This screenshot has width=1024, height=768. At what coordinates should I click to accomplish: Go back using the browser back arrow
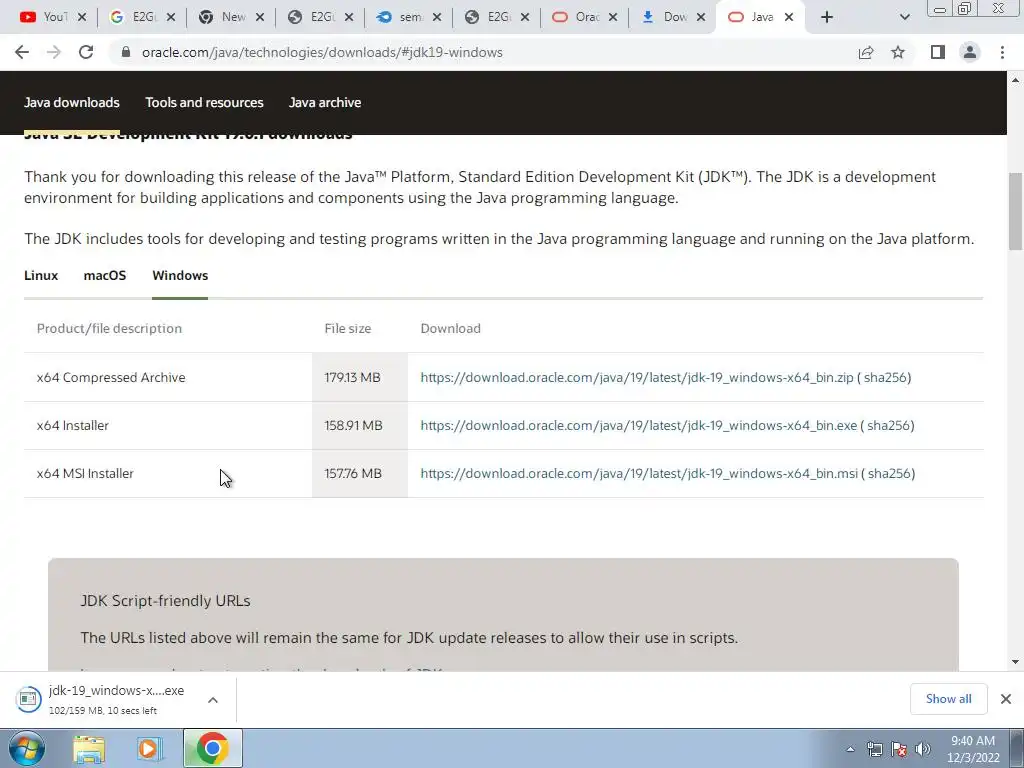click(22, 52)
